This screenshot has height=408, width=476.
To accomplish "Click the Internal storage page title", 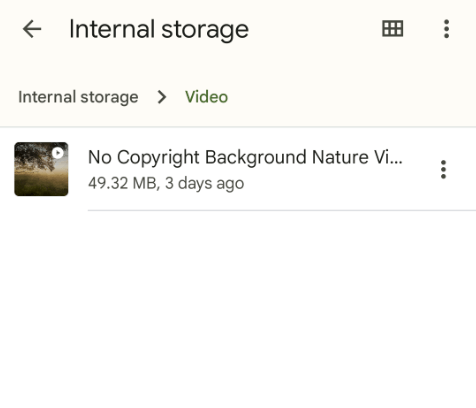I will tap(159, 30).
